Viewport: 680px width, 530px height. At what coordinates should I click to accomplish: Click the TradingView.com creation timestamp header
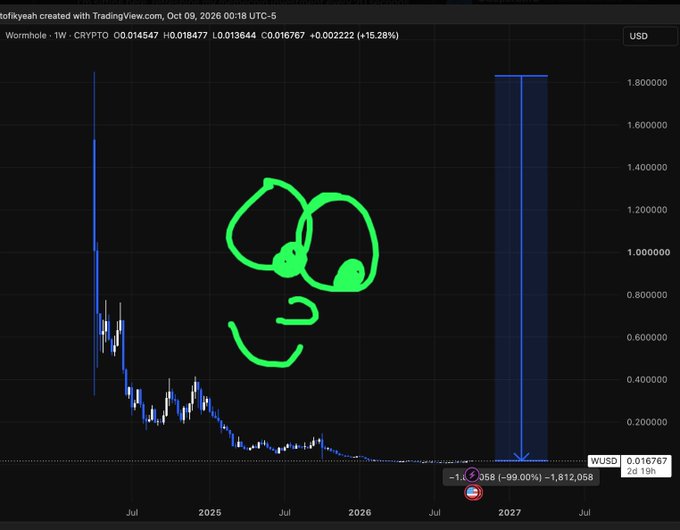tap(138, 16)
